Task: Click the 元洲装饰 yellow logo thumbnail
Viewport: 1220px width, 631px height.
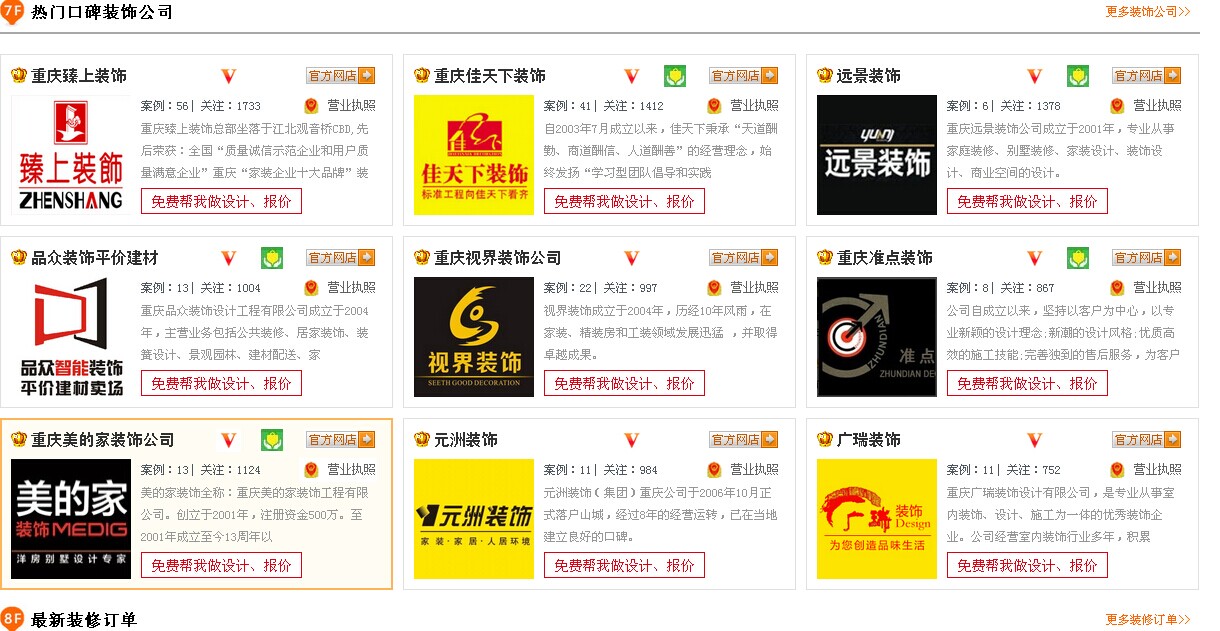Action: pyautogui.click(x=474, y=519)
